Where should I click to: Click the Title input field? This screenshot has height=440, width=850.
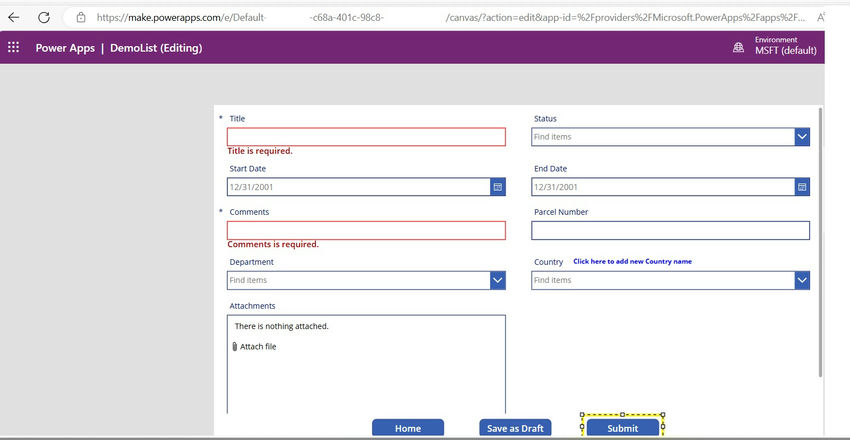tap(366, 137)
